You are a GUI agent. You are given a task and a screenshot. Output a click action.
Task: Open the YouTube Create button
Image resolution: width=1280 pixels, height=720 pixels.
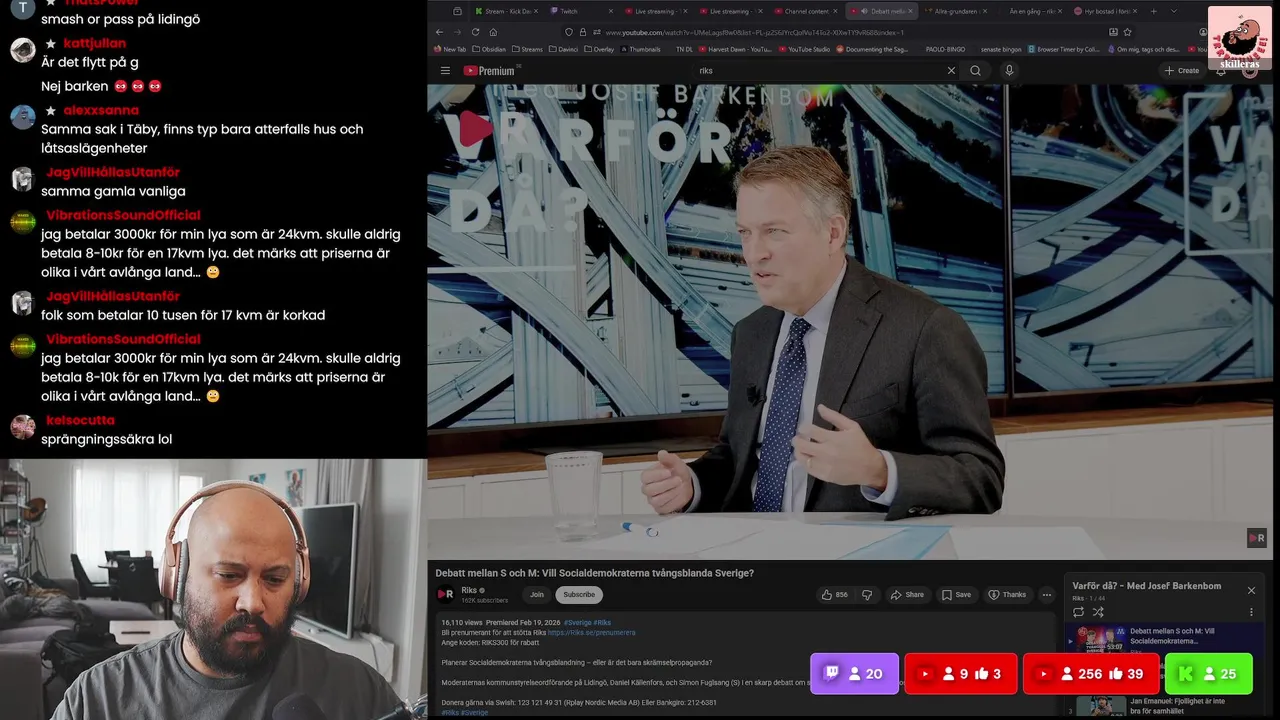1182,71
